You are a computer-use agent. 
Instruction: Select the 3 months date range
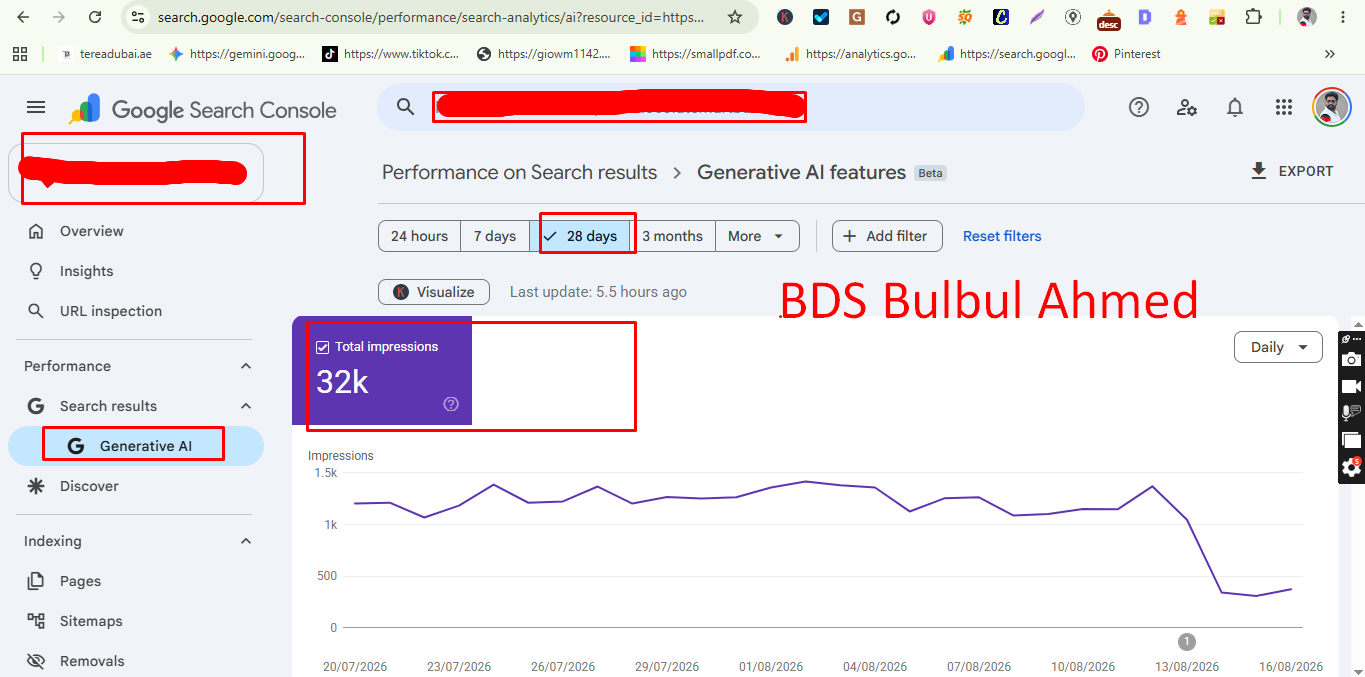[x=672, y=236]
